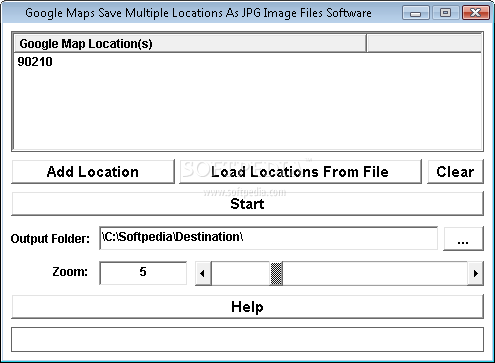This screenshot has width=495, height=363.
Task: Close the Google Maps software window
Action: 476,13
